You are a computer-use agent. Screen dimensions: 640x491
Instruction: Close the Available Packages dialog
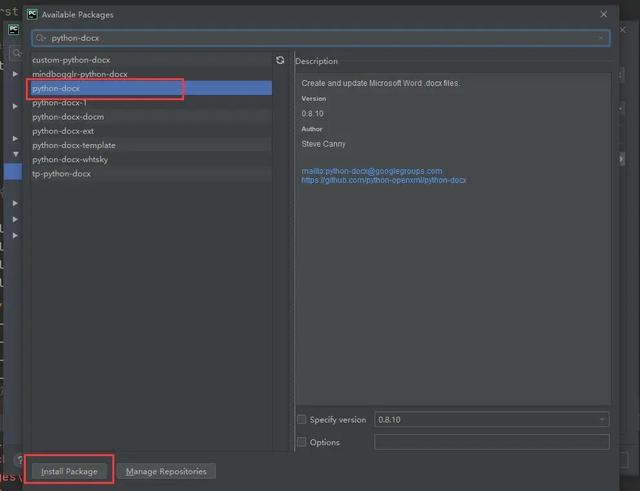coord(604,14)
